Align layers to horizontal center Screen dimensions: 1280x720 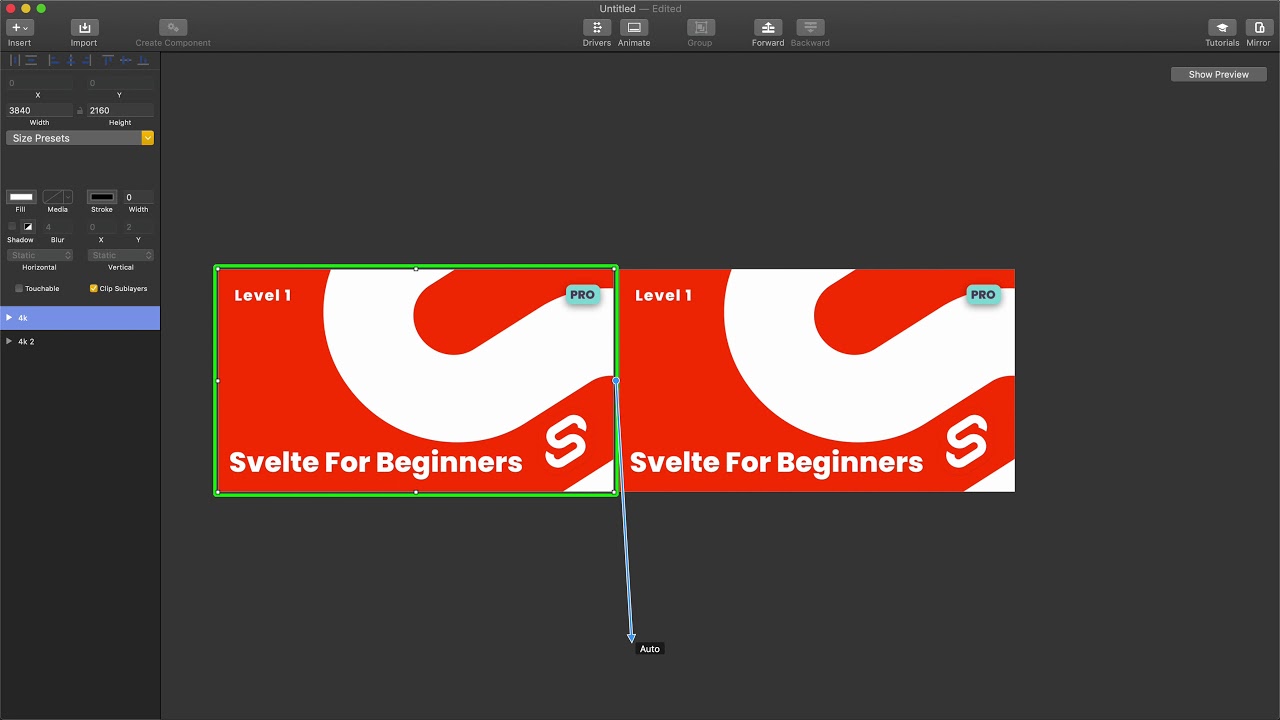[x=70, y=61]
